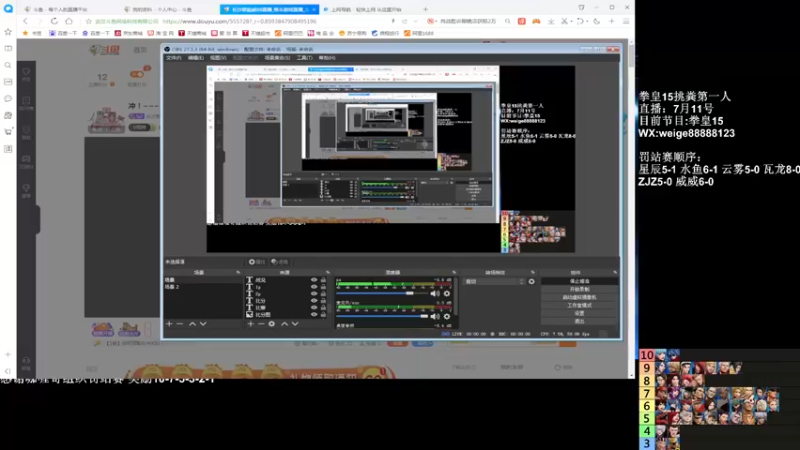Adjust second mixer channel volume slider
800x450 pixels.
coord(382,316)
